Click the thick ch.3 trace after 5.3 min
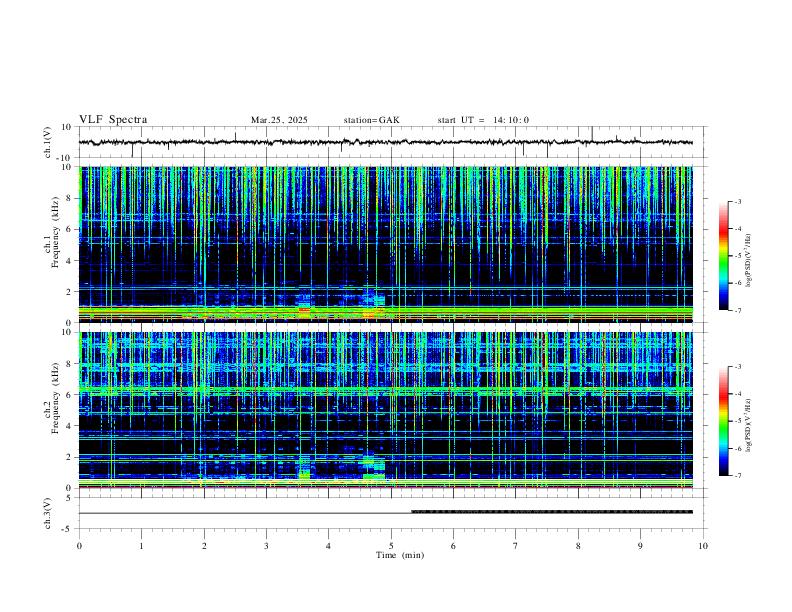 552,512
